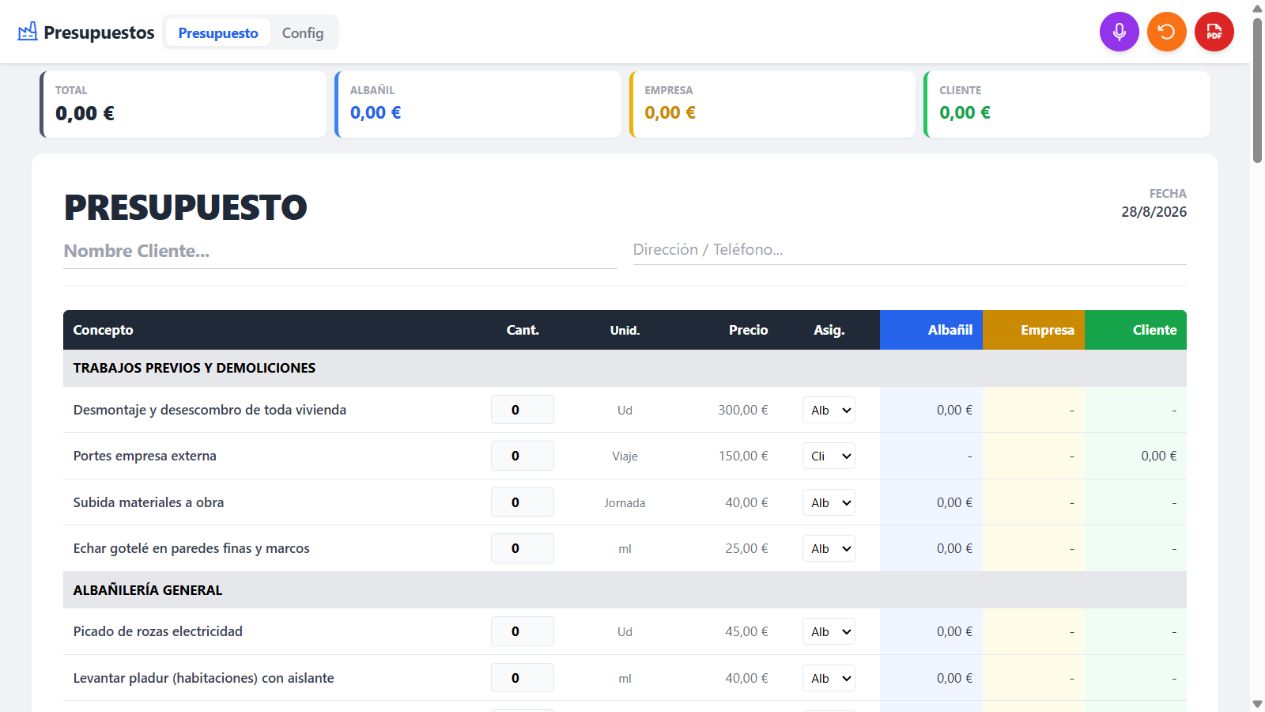Focus the Nombre Cliente input field

[340, 251]
